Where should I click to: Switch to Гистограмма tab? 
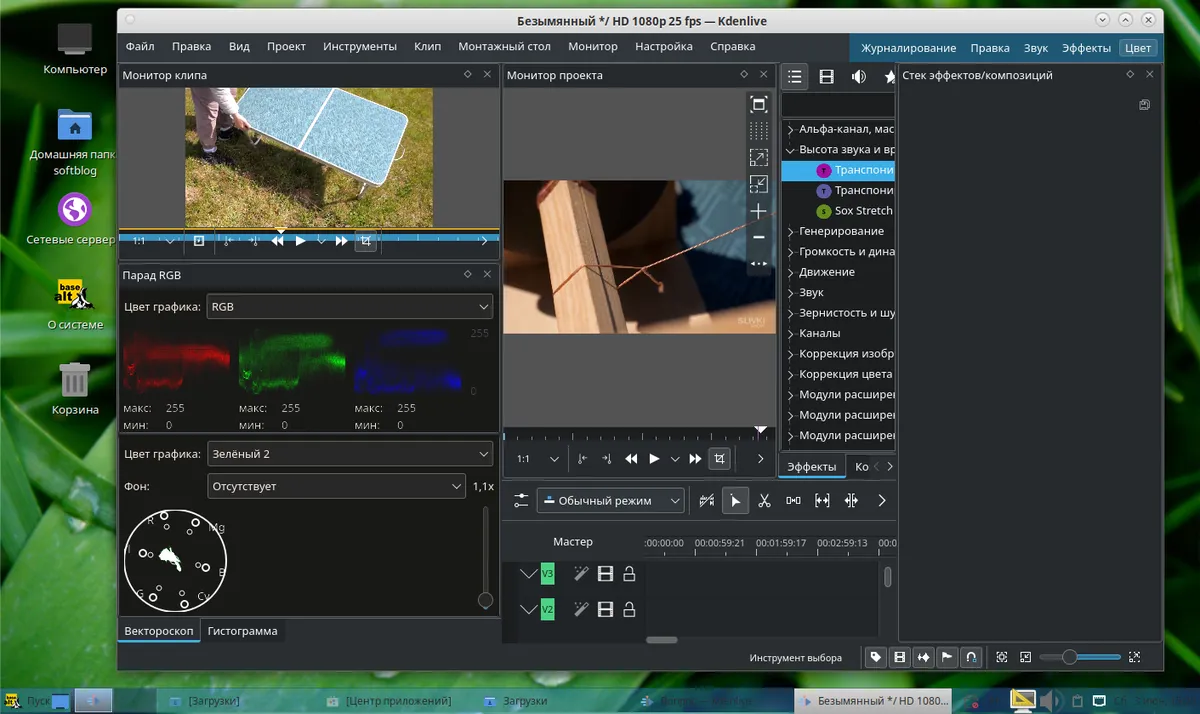tap(242, 631)
